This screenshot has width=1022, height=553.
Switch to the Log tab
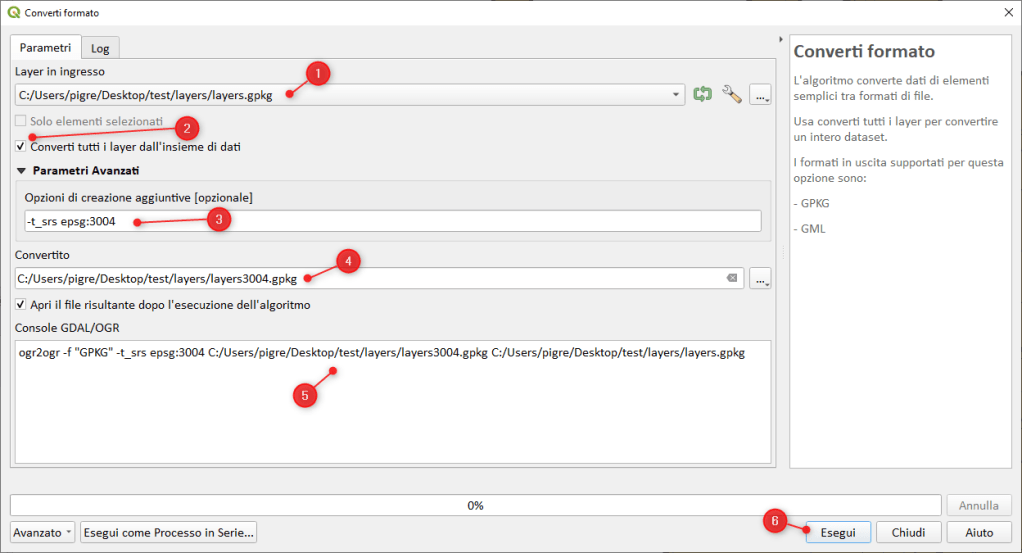click(100, 48)
